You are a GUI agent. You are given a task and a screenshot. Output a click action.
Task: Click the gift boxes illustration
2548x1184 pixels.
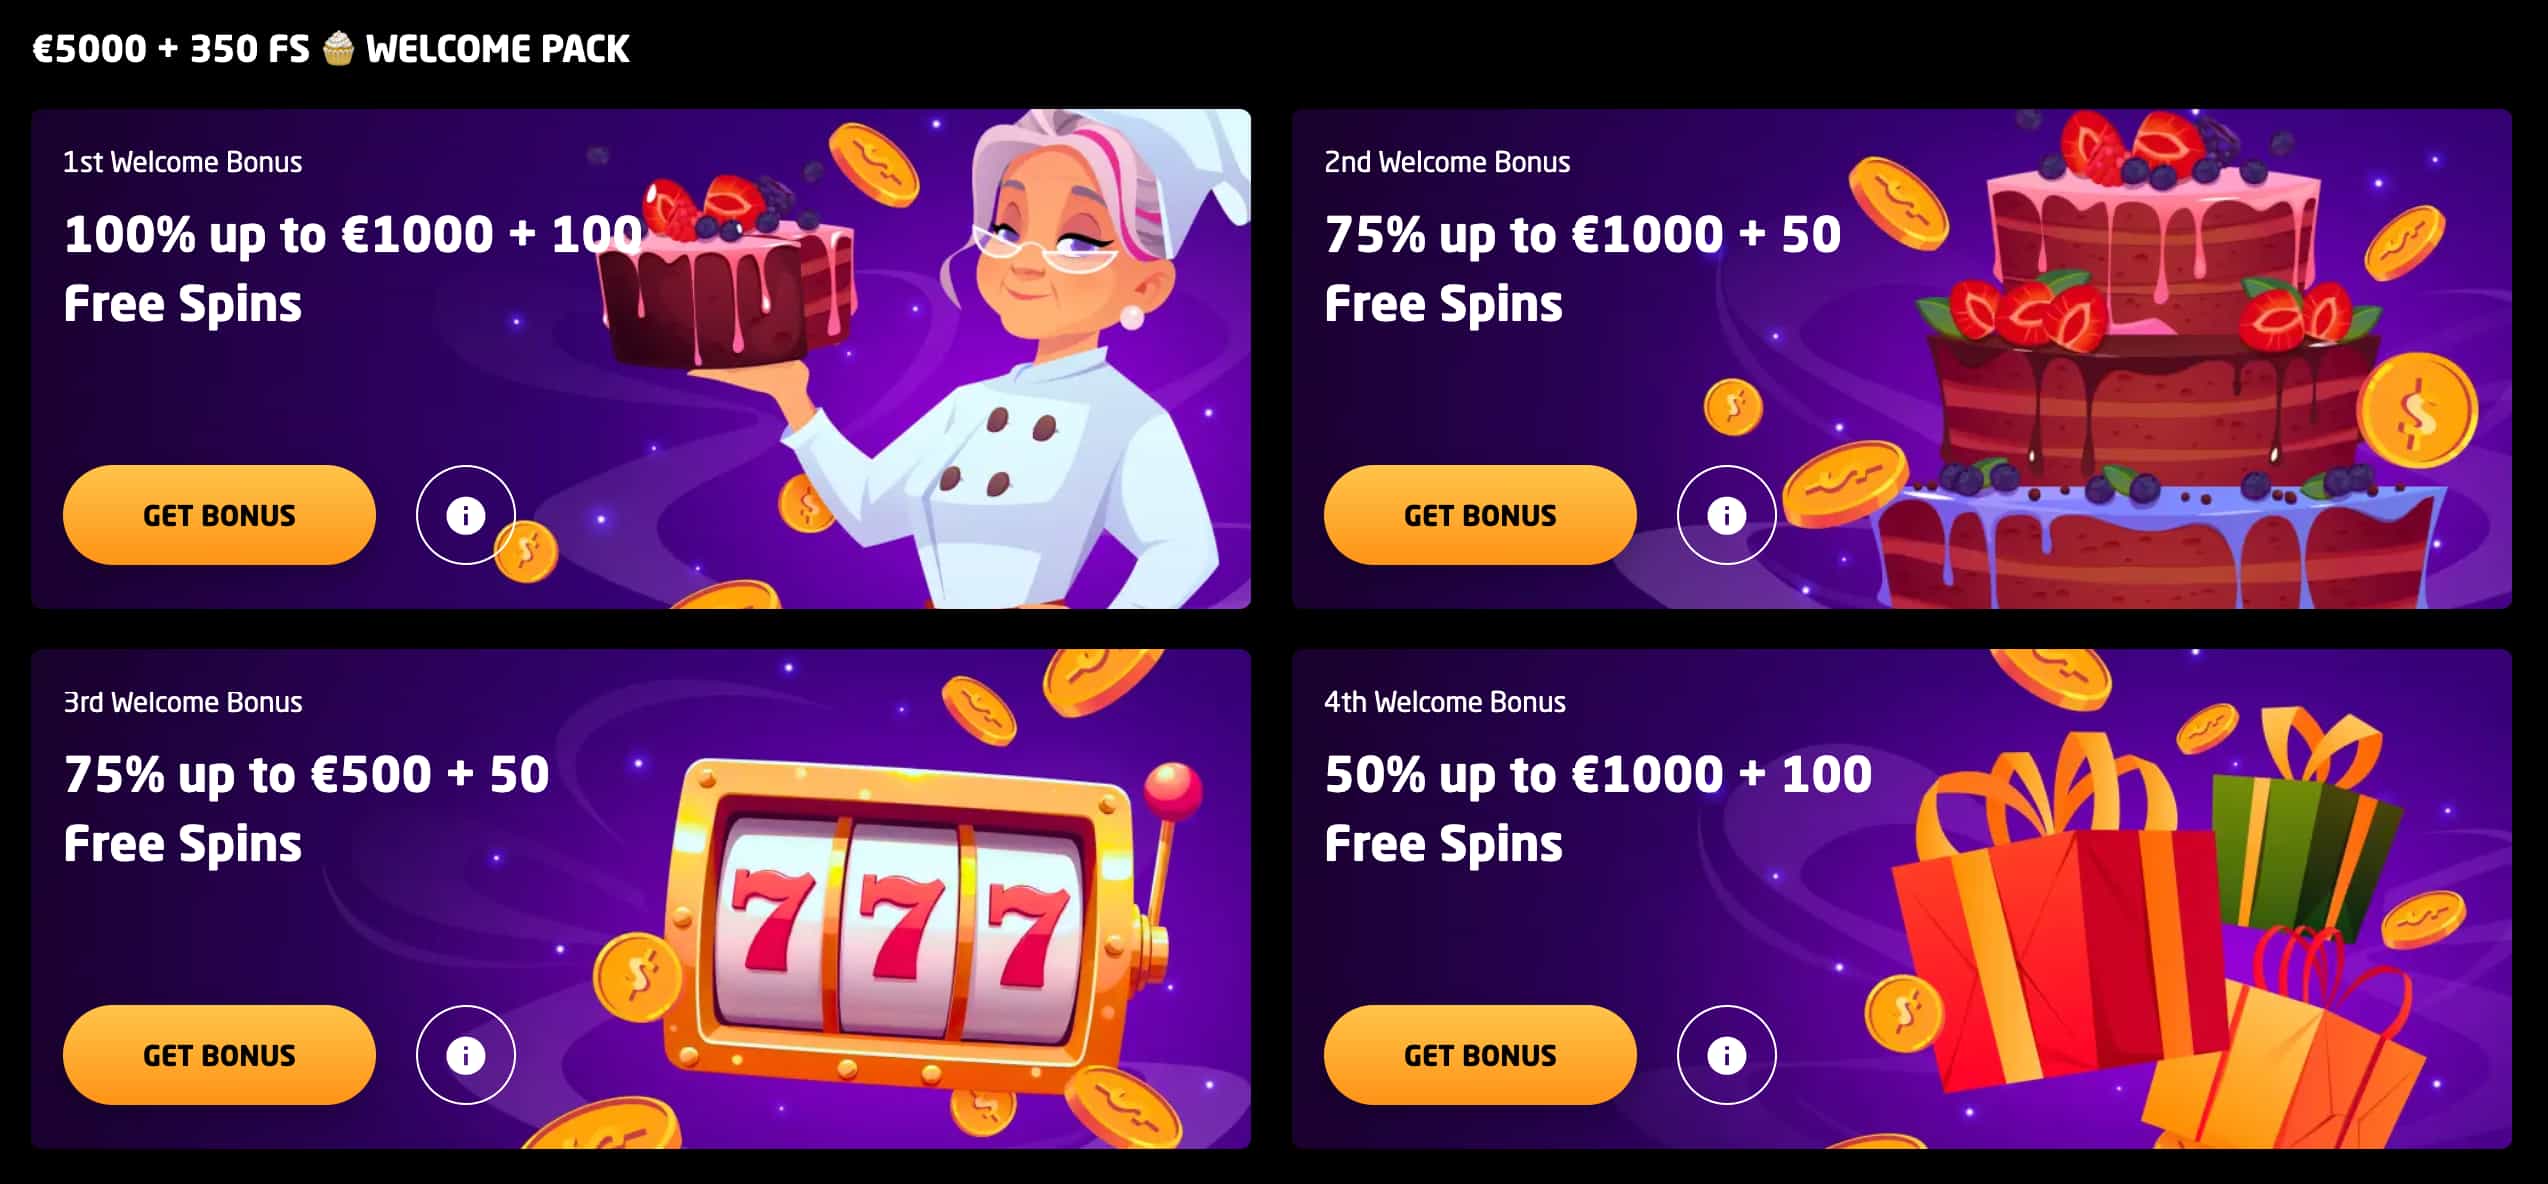pos(2150,930)
